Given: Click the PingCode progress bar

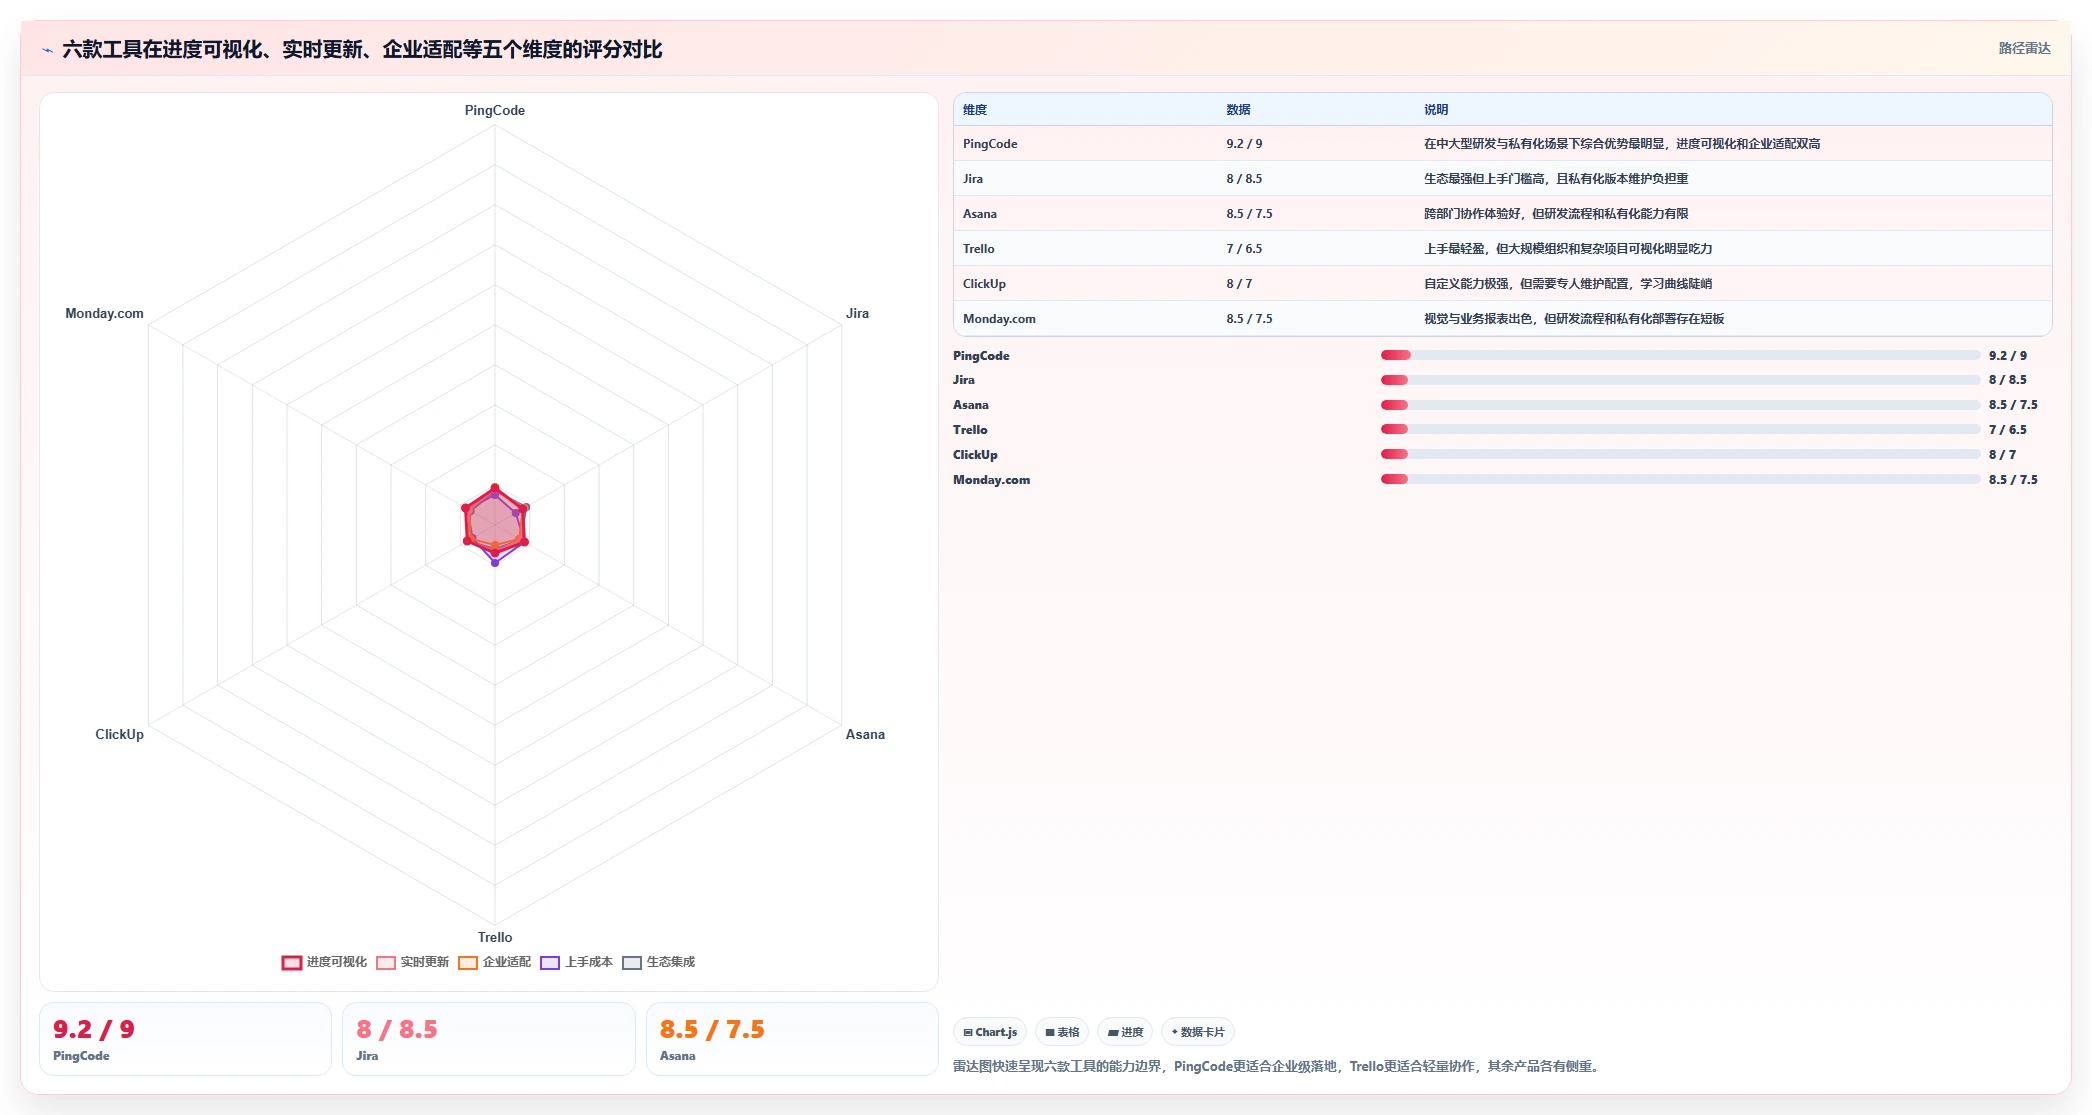Looking at the screenshot, I should 1680,355.
